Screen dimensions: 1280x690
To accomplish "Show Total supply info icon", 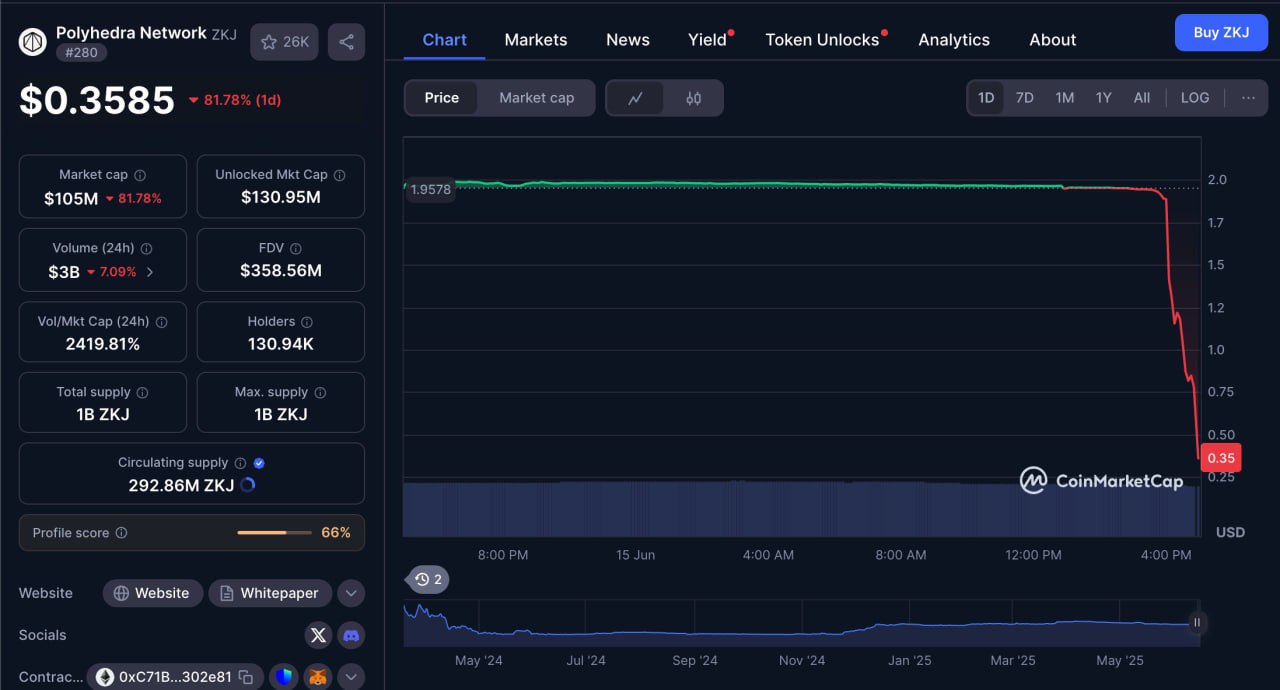I will click(x=143, y=393).
